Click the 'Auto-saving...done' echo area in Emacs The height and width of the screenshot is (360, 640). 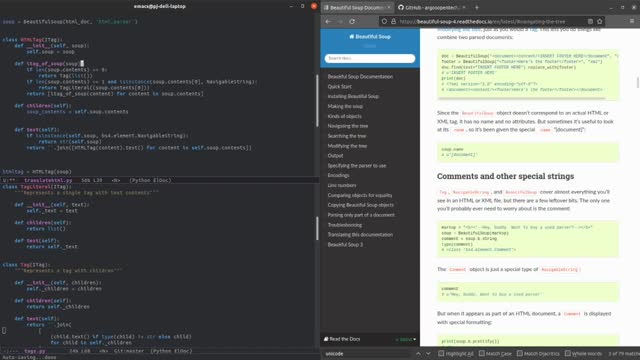(x=29, y=357)
